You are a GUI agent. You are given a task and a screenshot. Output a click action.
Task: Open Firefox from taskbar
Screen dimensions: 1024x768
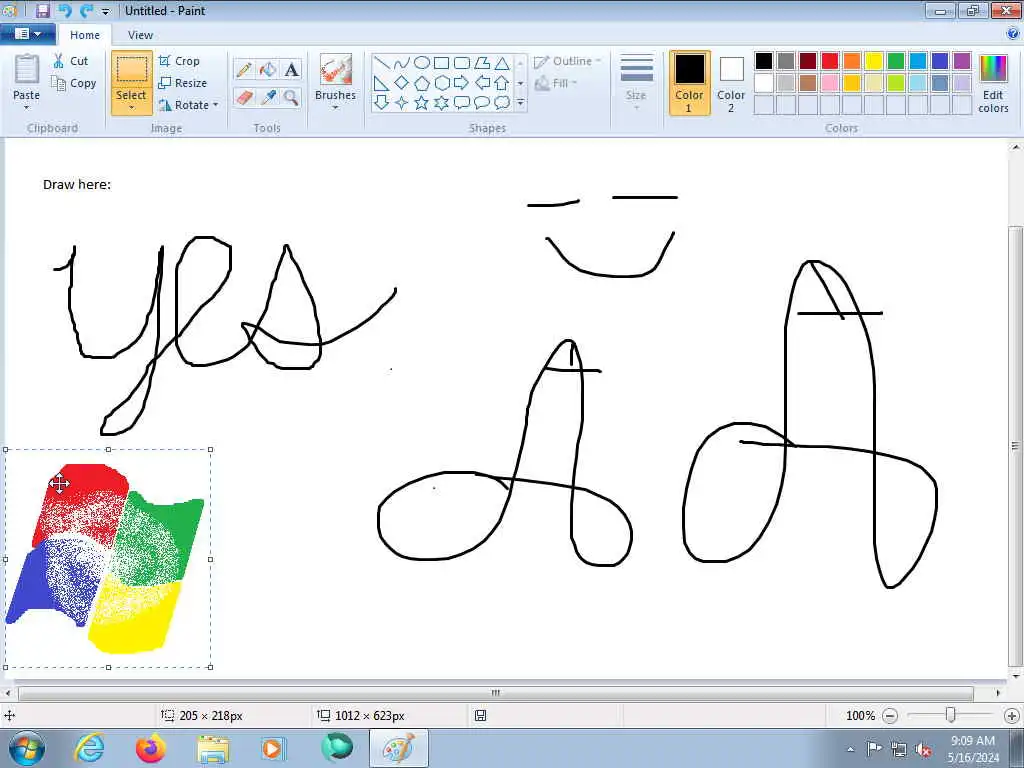click(151, 748)
